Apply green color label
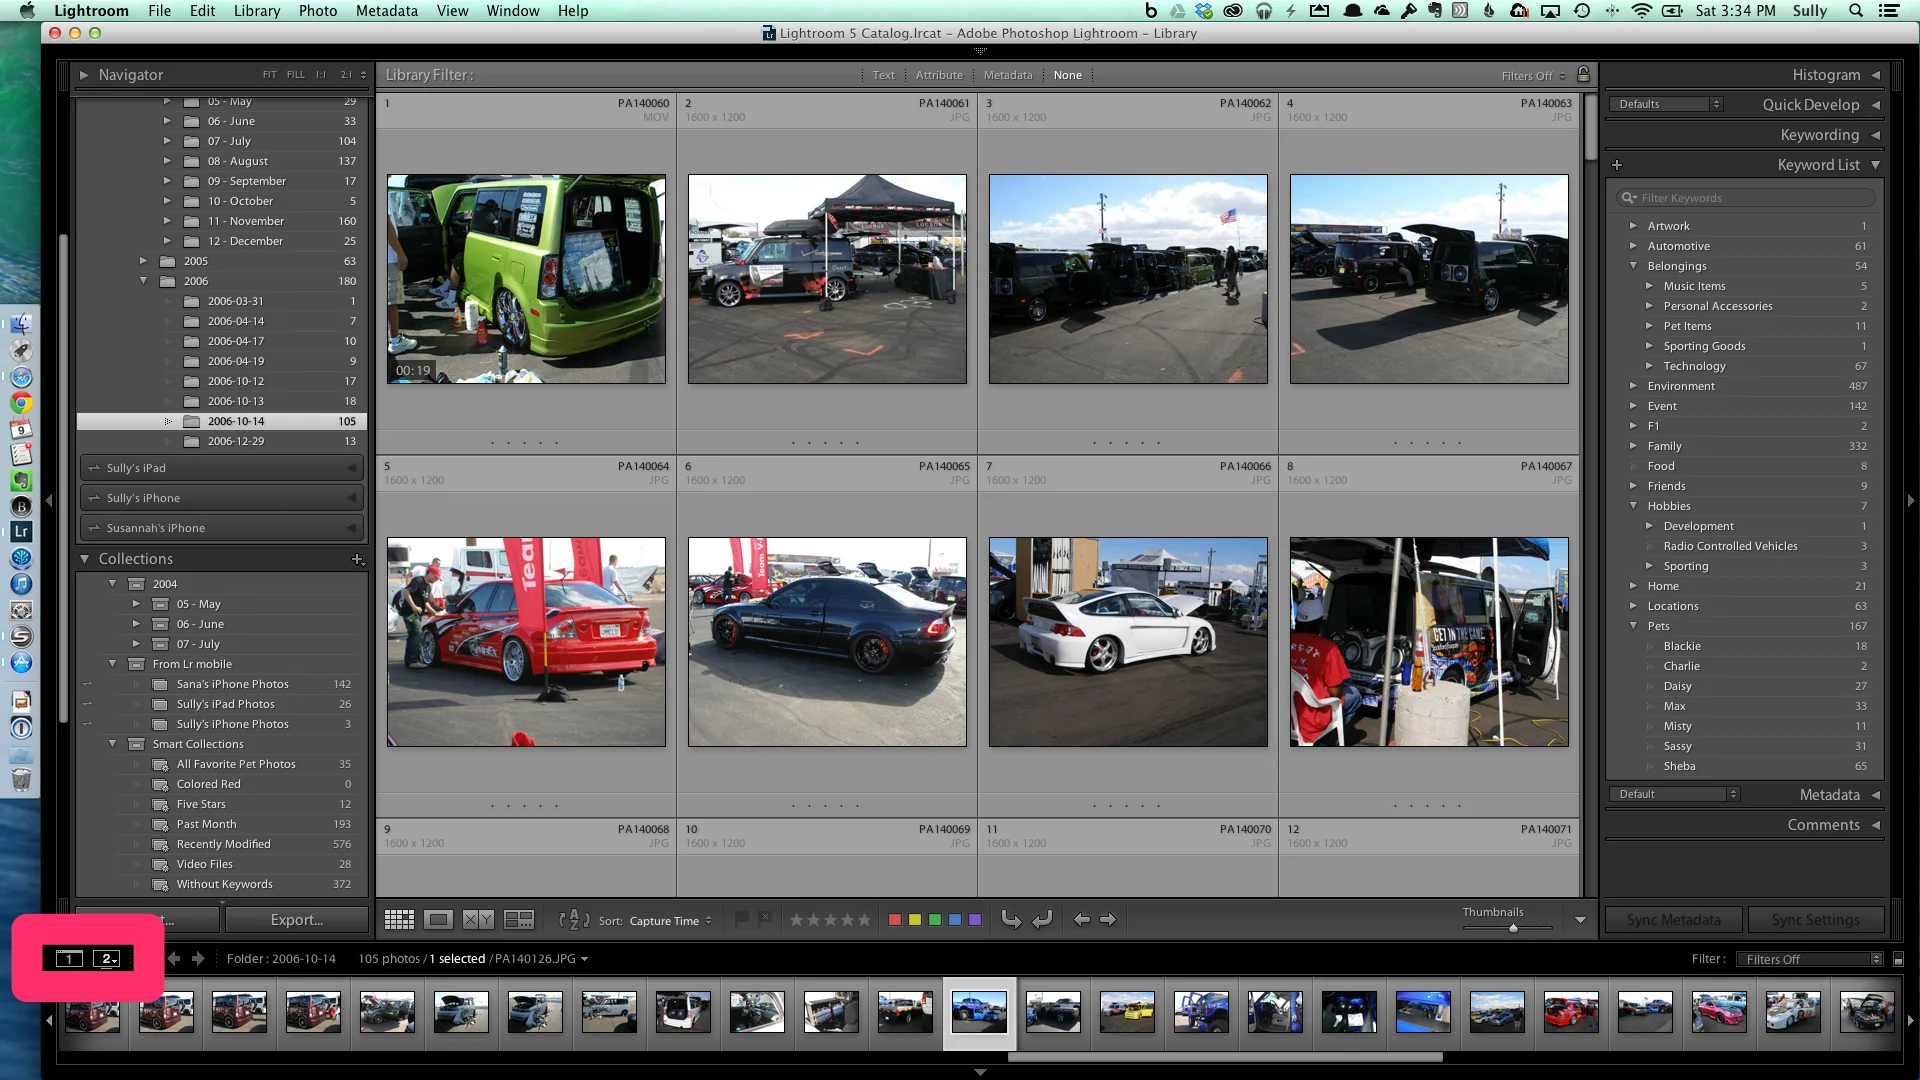Screen dimensions: 1920x1080 pyautogui.click(x=934, y=920)
